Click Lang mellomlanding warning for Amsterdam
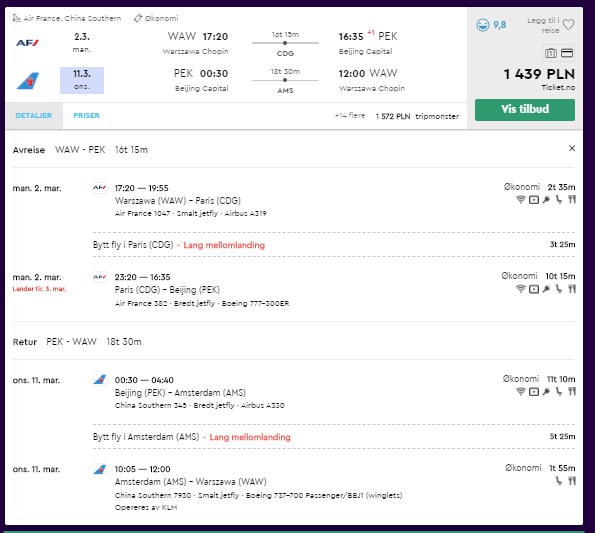The image size is (595, 533). pyautogui.click(x=250, y=437)
